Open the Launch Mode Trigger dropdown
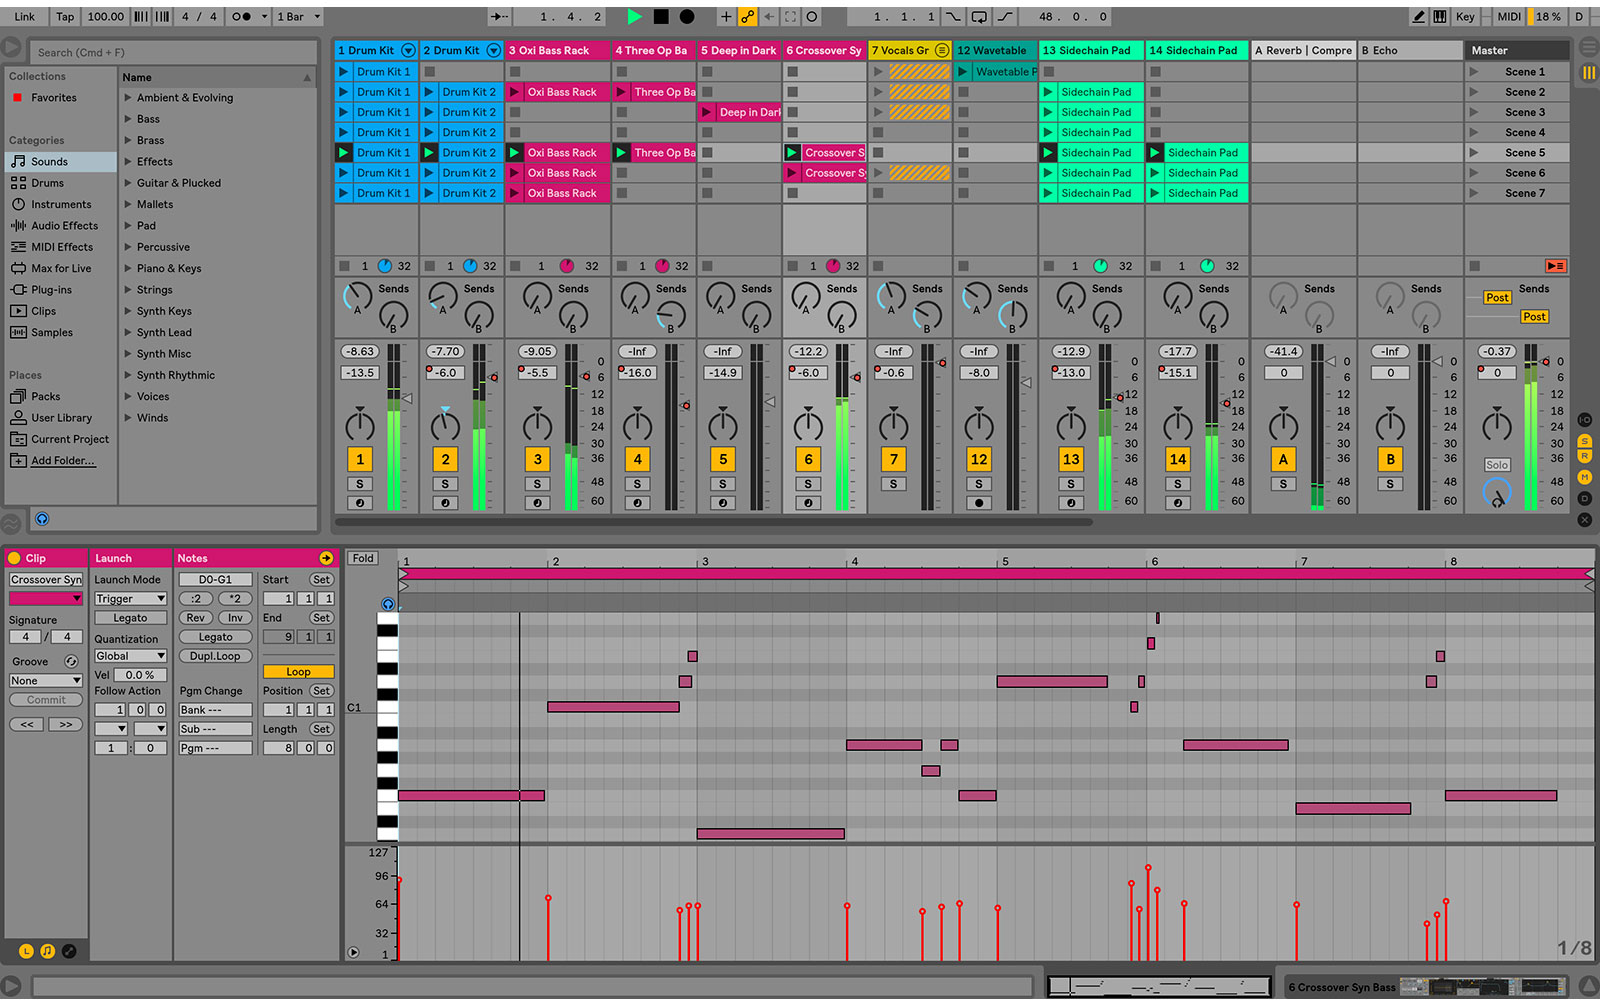Viewport: 1600px width, 1007px height. [x=130, y=598]
